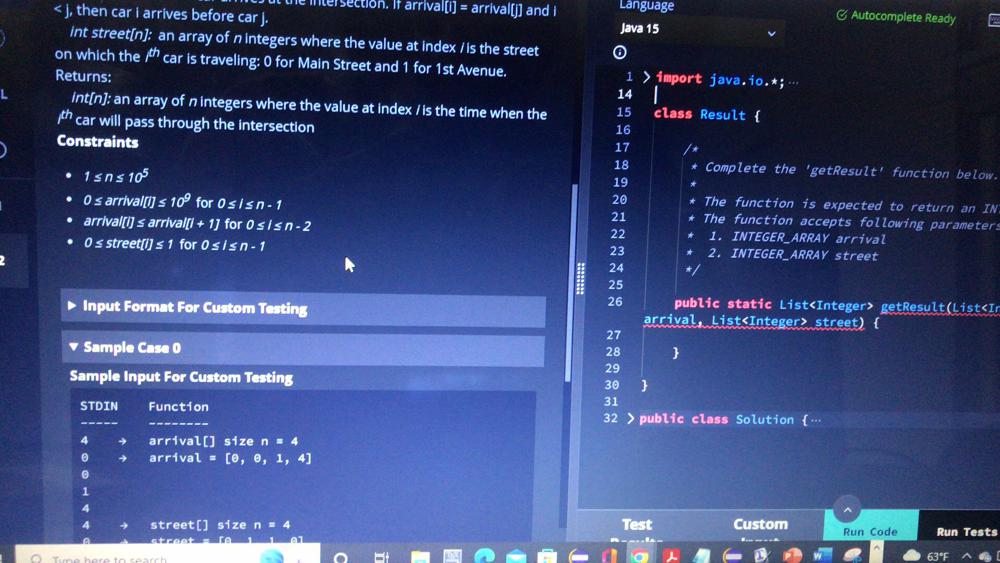Open the Java 15 language dropdown

click(x=698, y=30)
